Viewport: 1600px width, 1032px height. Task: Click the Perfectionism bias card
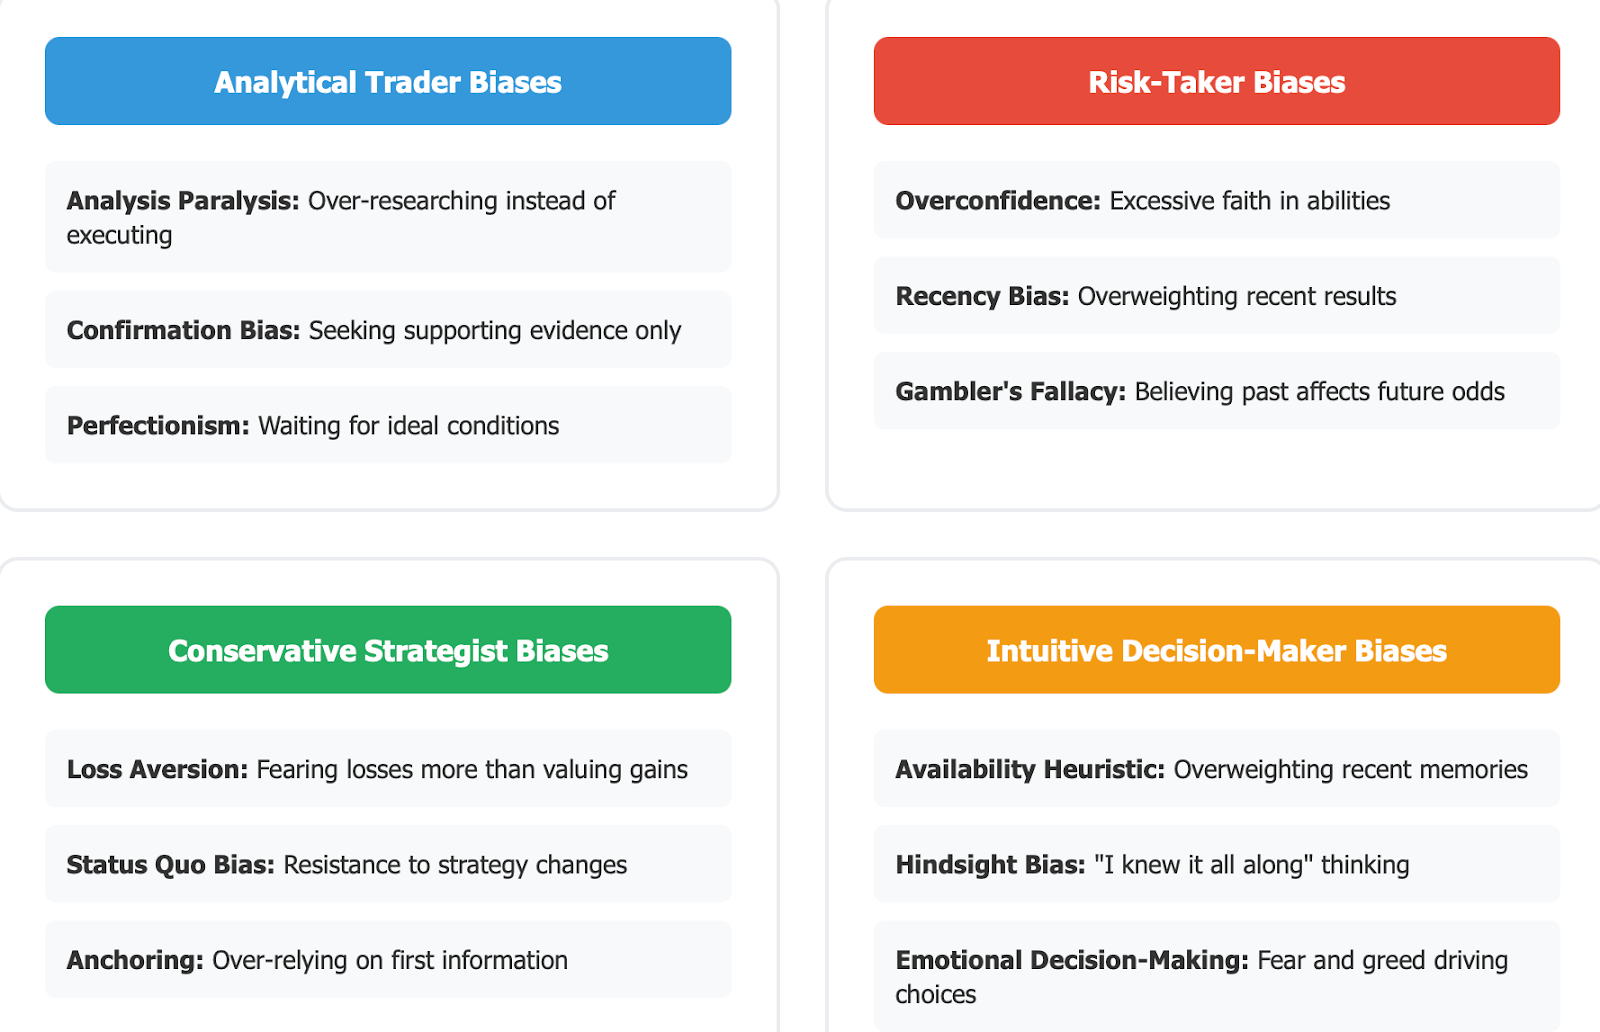click(x=388, y=425)
